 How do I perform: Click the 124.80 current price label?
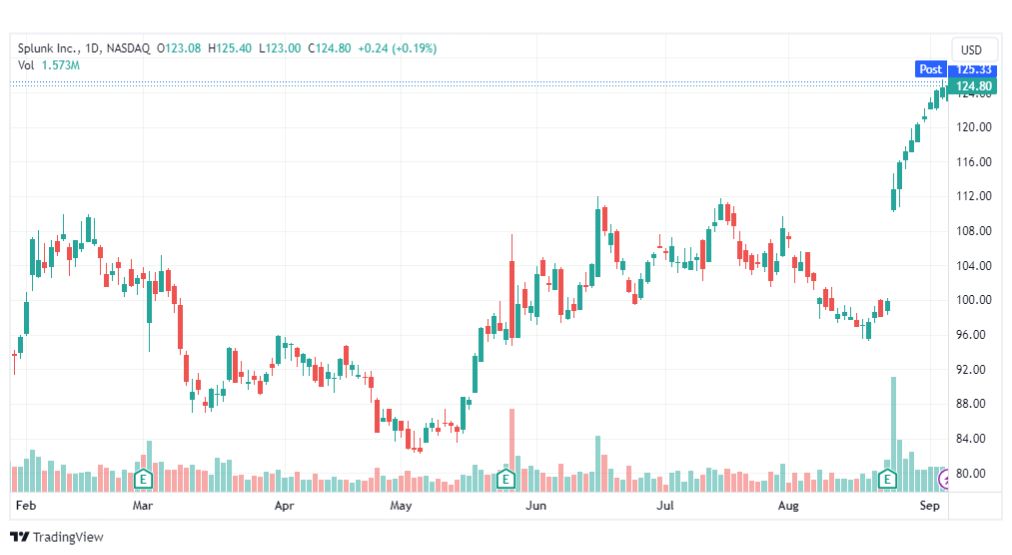point(973,86)
